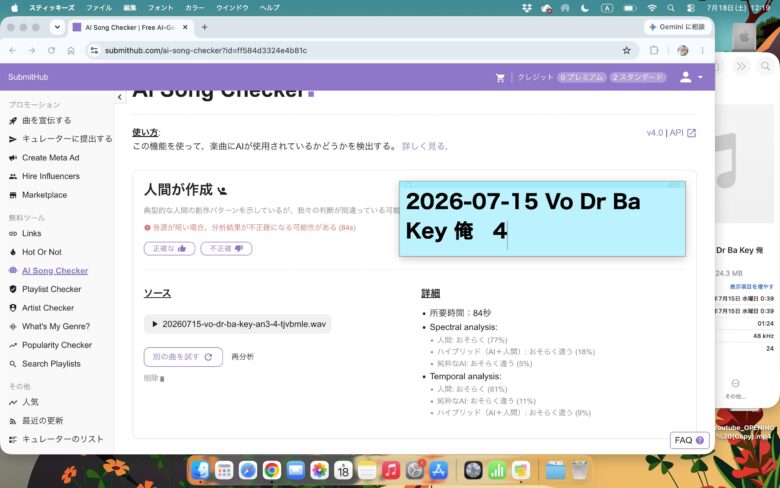780x488 pixels.
Task: Click the 0 プレミアム credits badge
Action: click(582, 77)
